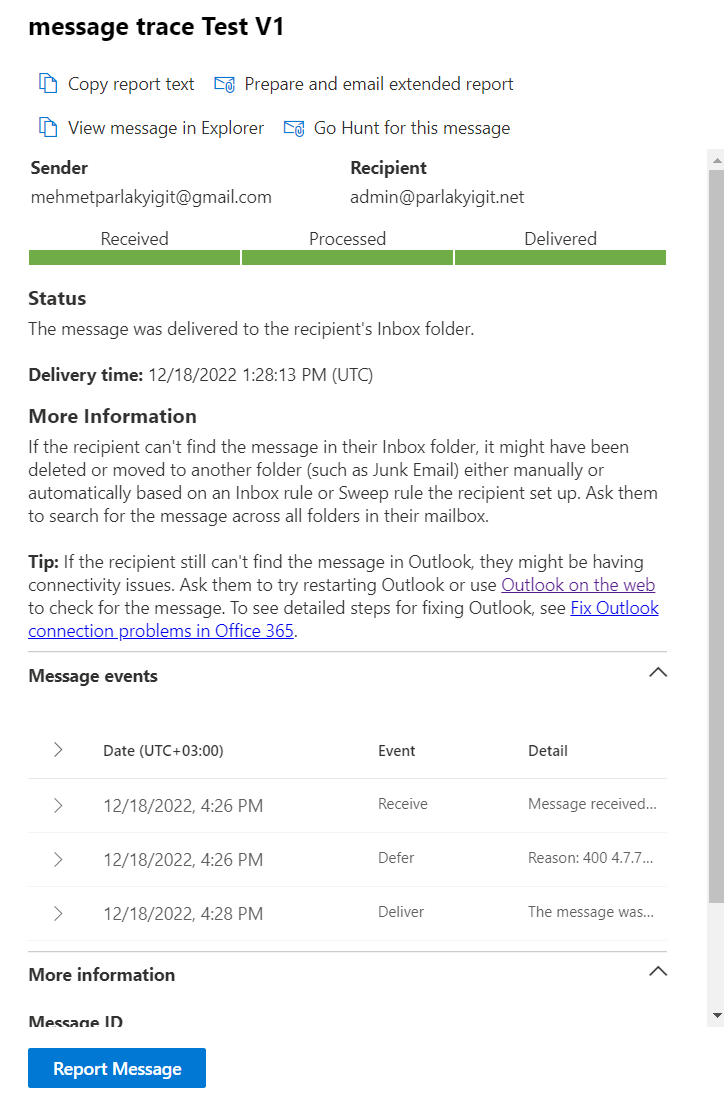Click the View message in Explorer icon
Screen dimensions: 724x1104
48,128
